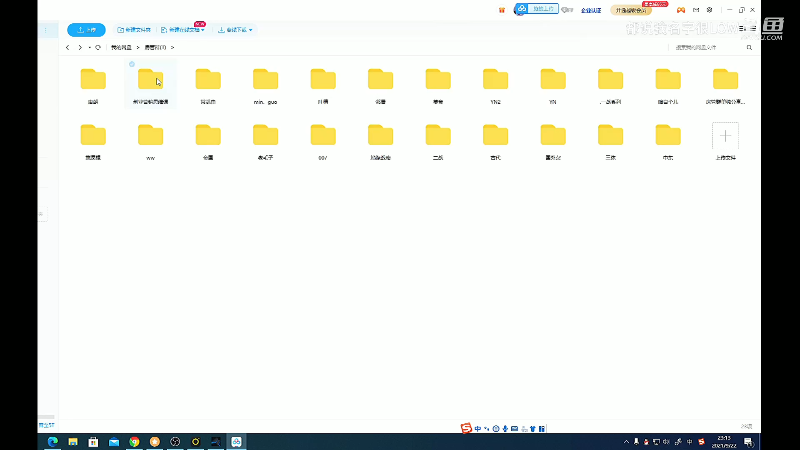Click the blue Upload button

click(86, 30)
